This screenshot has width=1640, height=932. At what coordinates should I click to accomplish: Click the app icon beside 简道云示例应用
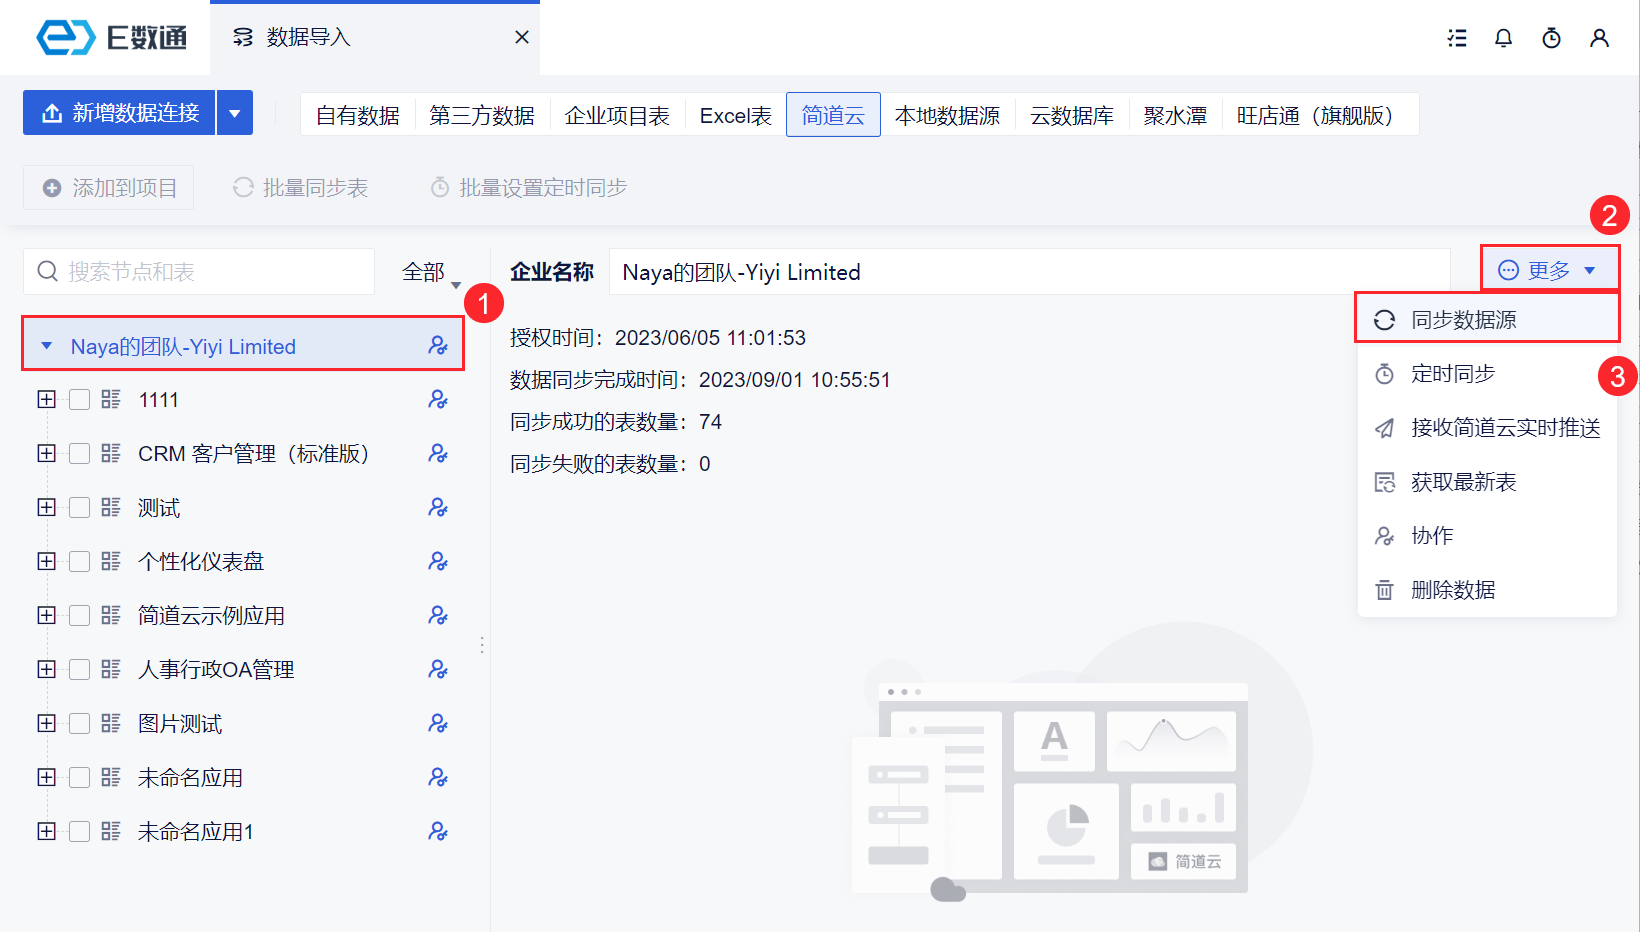[111, 616]
